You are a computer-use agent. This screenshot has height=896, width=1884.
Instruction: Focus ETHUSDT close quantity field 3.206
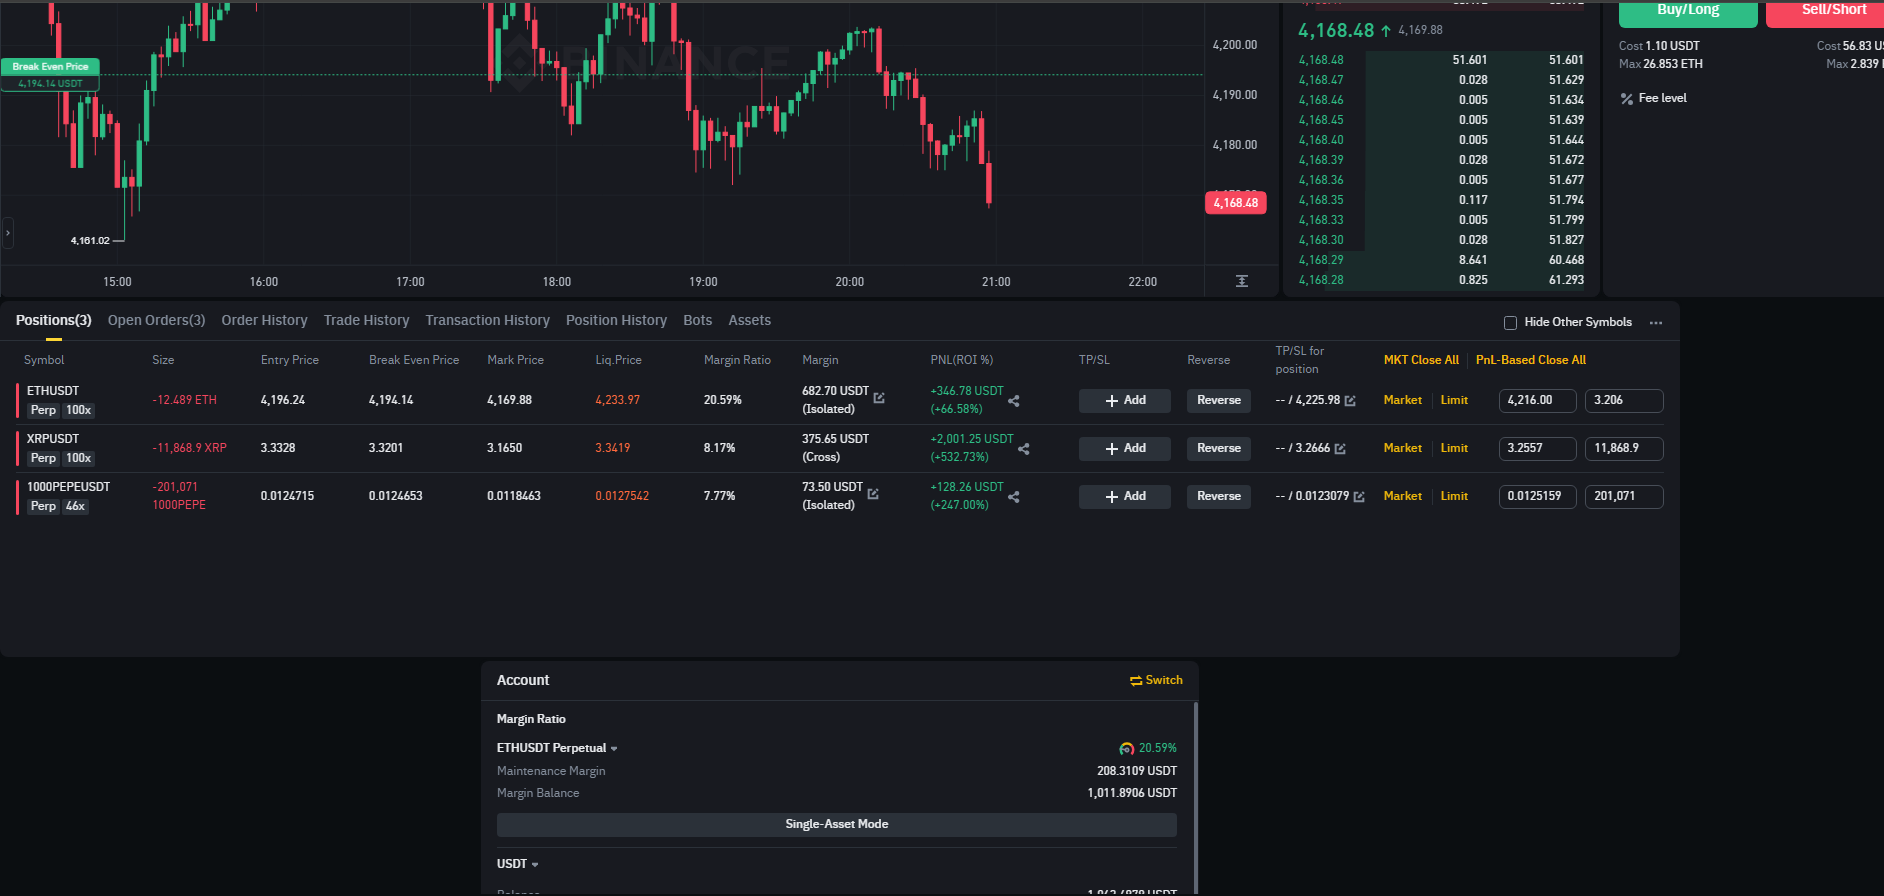[x=1624, y=401]
